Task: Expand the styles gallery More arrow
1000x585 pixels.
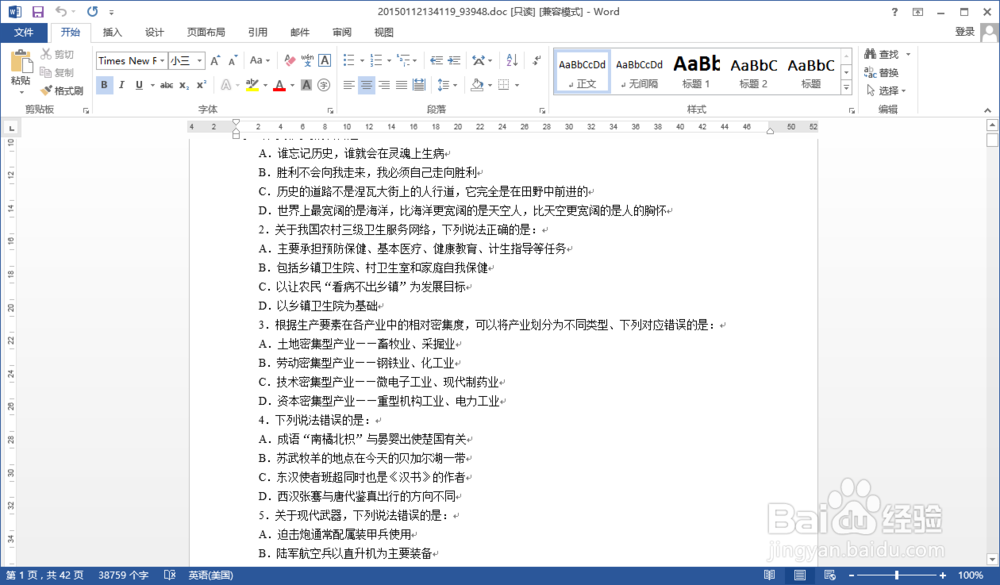Action: coord(846,88)
